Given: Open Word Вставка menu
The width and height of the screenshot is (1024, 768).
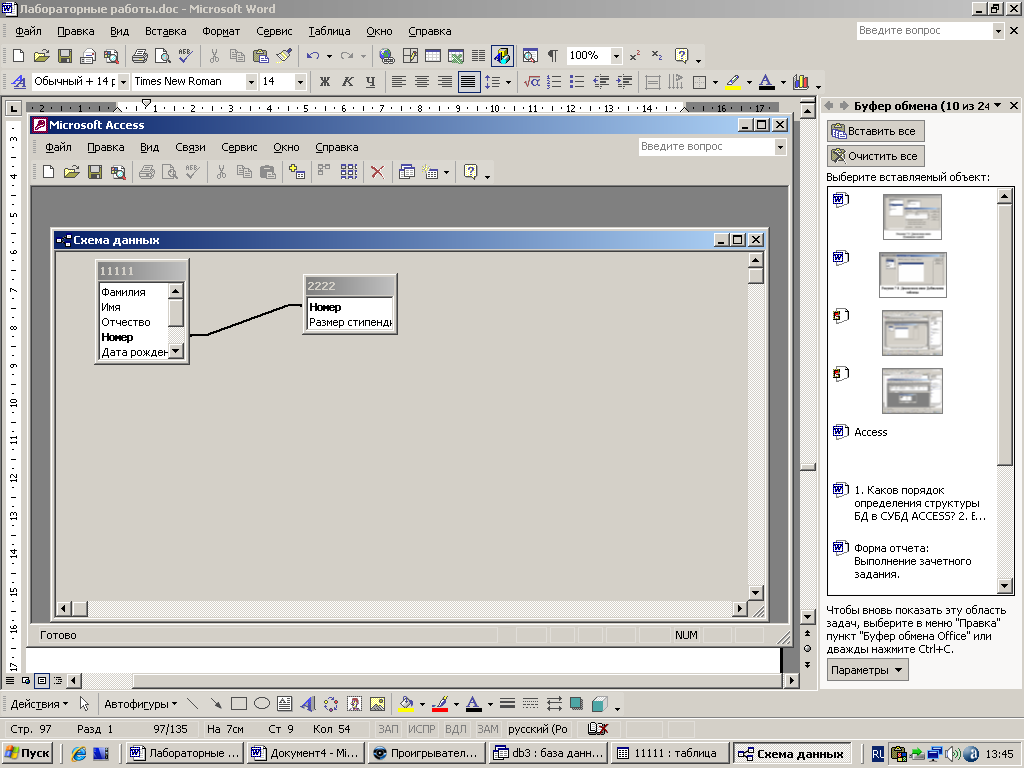Looking at the screenshot, I should point(165,31).
